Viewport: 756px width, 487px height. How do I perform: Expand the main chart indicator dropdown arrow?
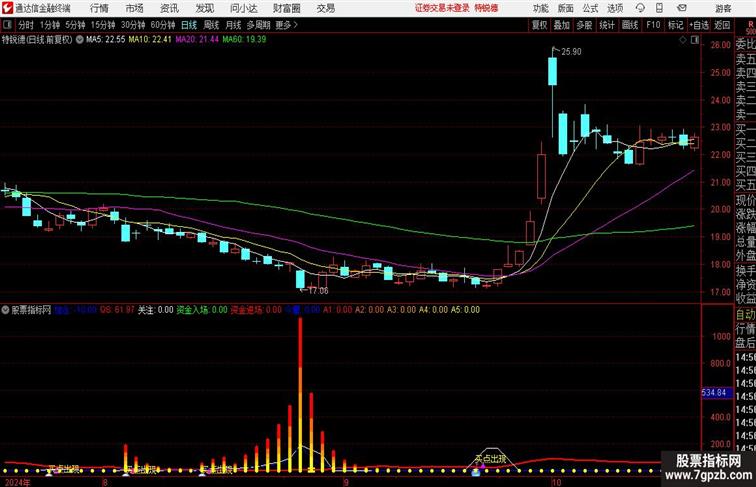[x=80, y=40]
